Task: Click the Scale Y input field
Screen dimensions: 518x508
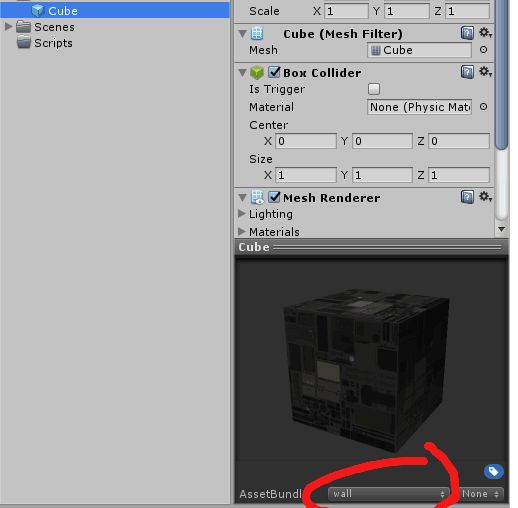Action: pos(407,11)
